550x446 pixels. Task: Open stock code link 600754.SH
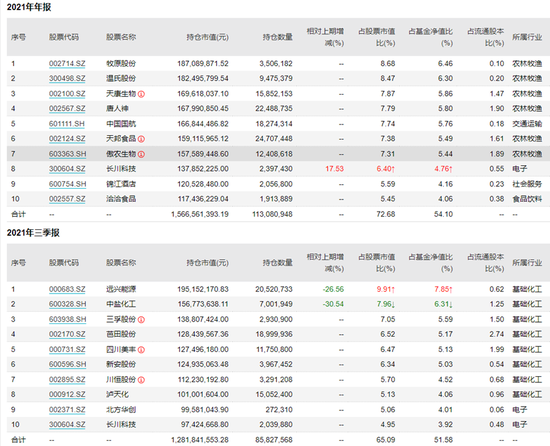(67, 184)
